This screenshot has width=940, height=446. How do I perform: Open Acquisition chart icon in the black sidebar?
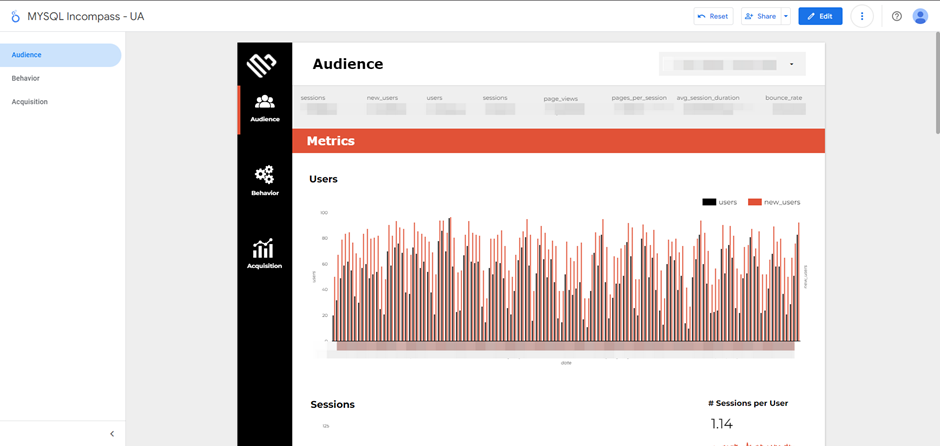(264, 249)
